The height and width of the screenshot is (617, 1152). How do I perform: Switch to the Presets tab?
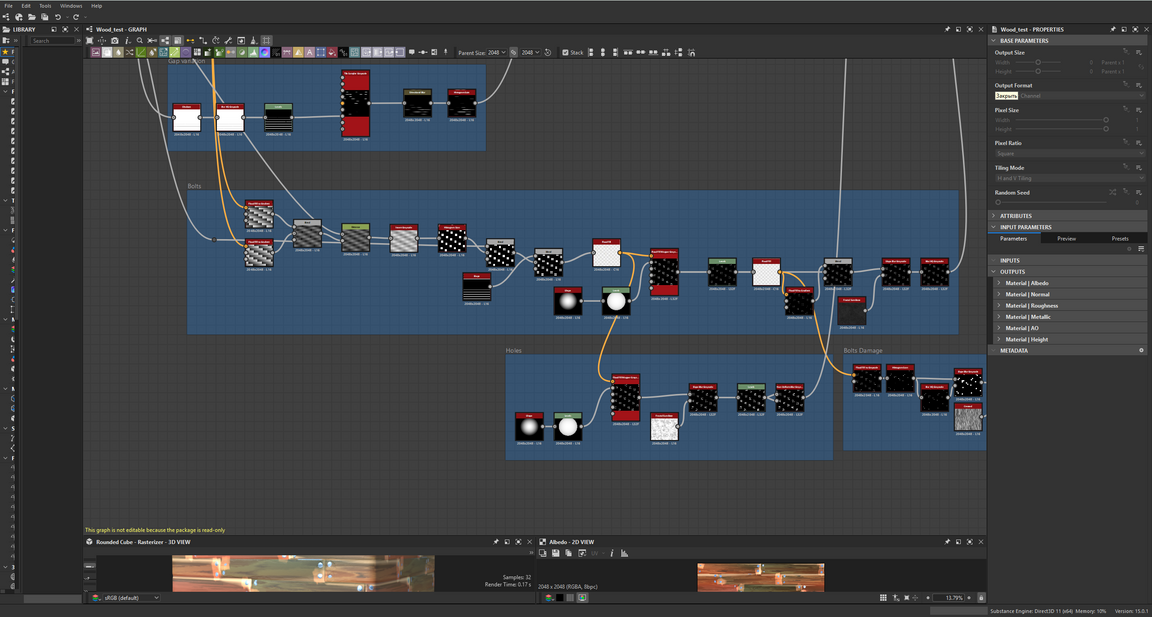pos(1119,238)
